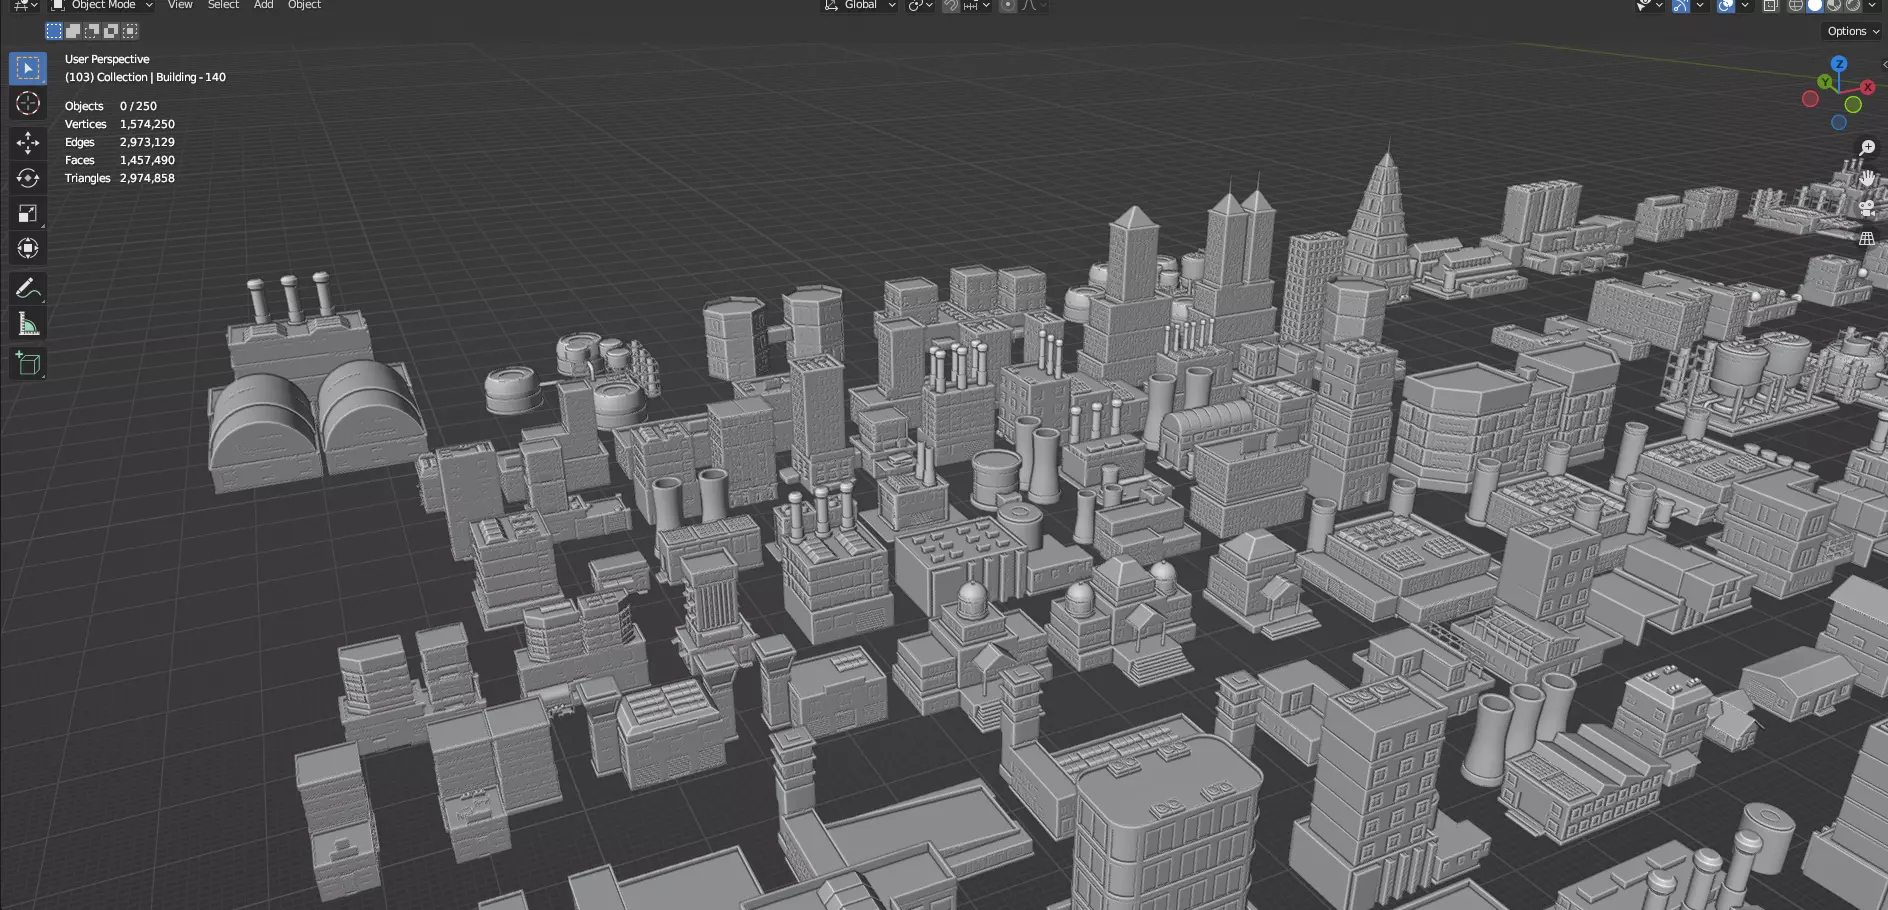Screen dimensions: 1888x910
Task: Open proportional editing falloff dropdown
Action: click(x=1033, y=5)
